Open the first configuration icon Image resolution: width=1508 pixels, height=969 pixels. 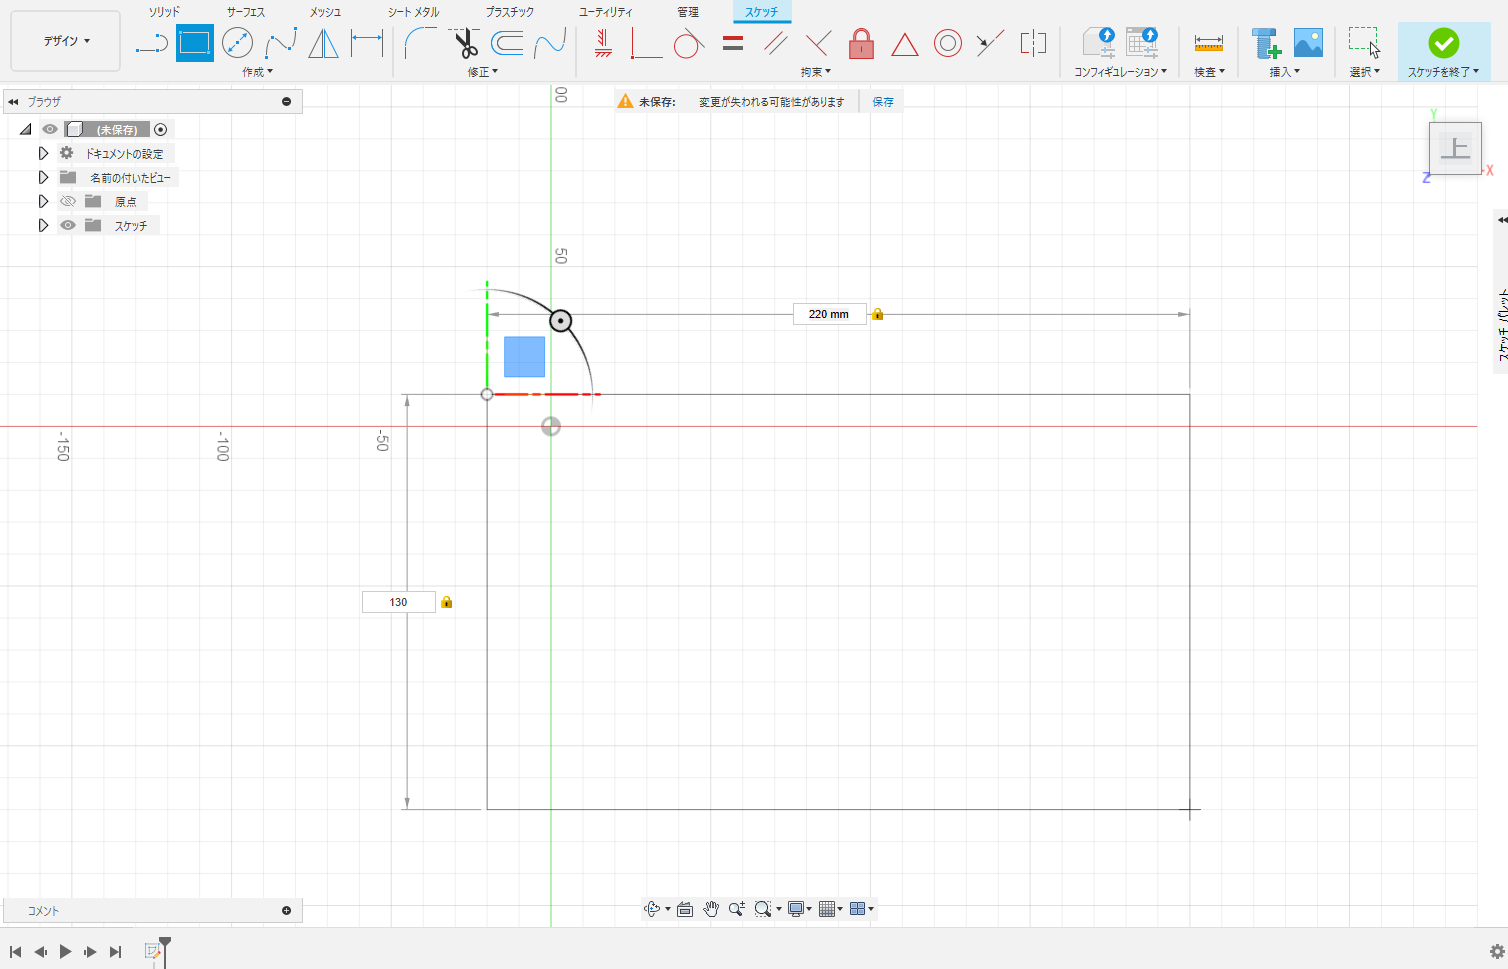1099,43
